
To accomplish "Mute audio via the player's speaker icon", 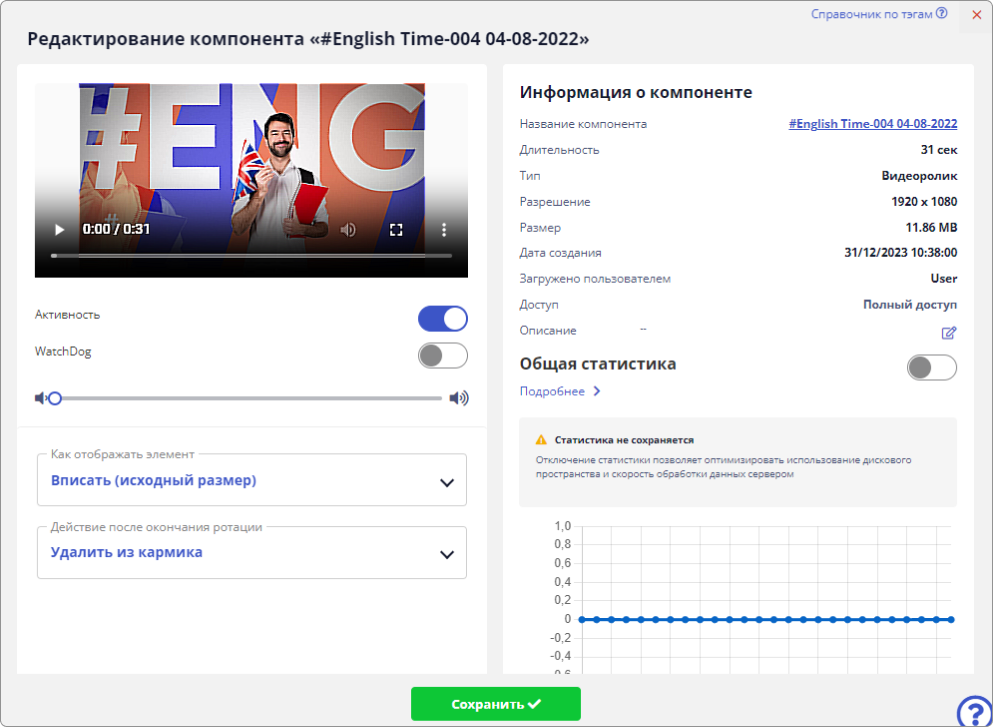I will [x=346, y=229].
